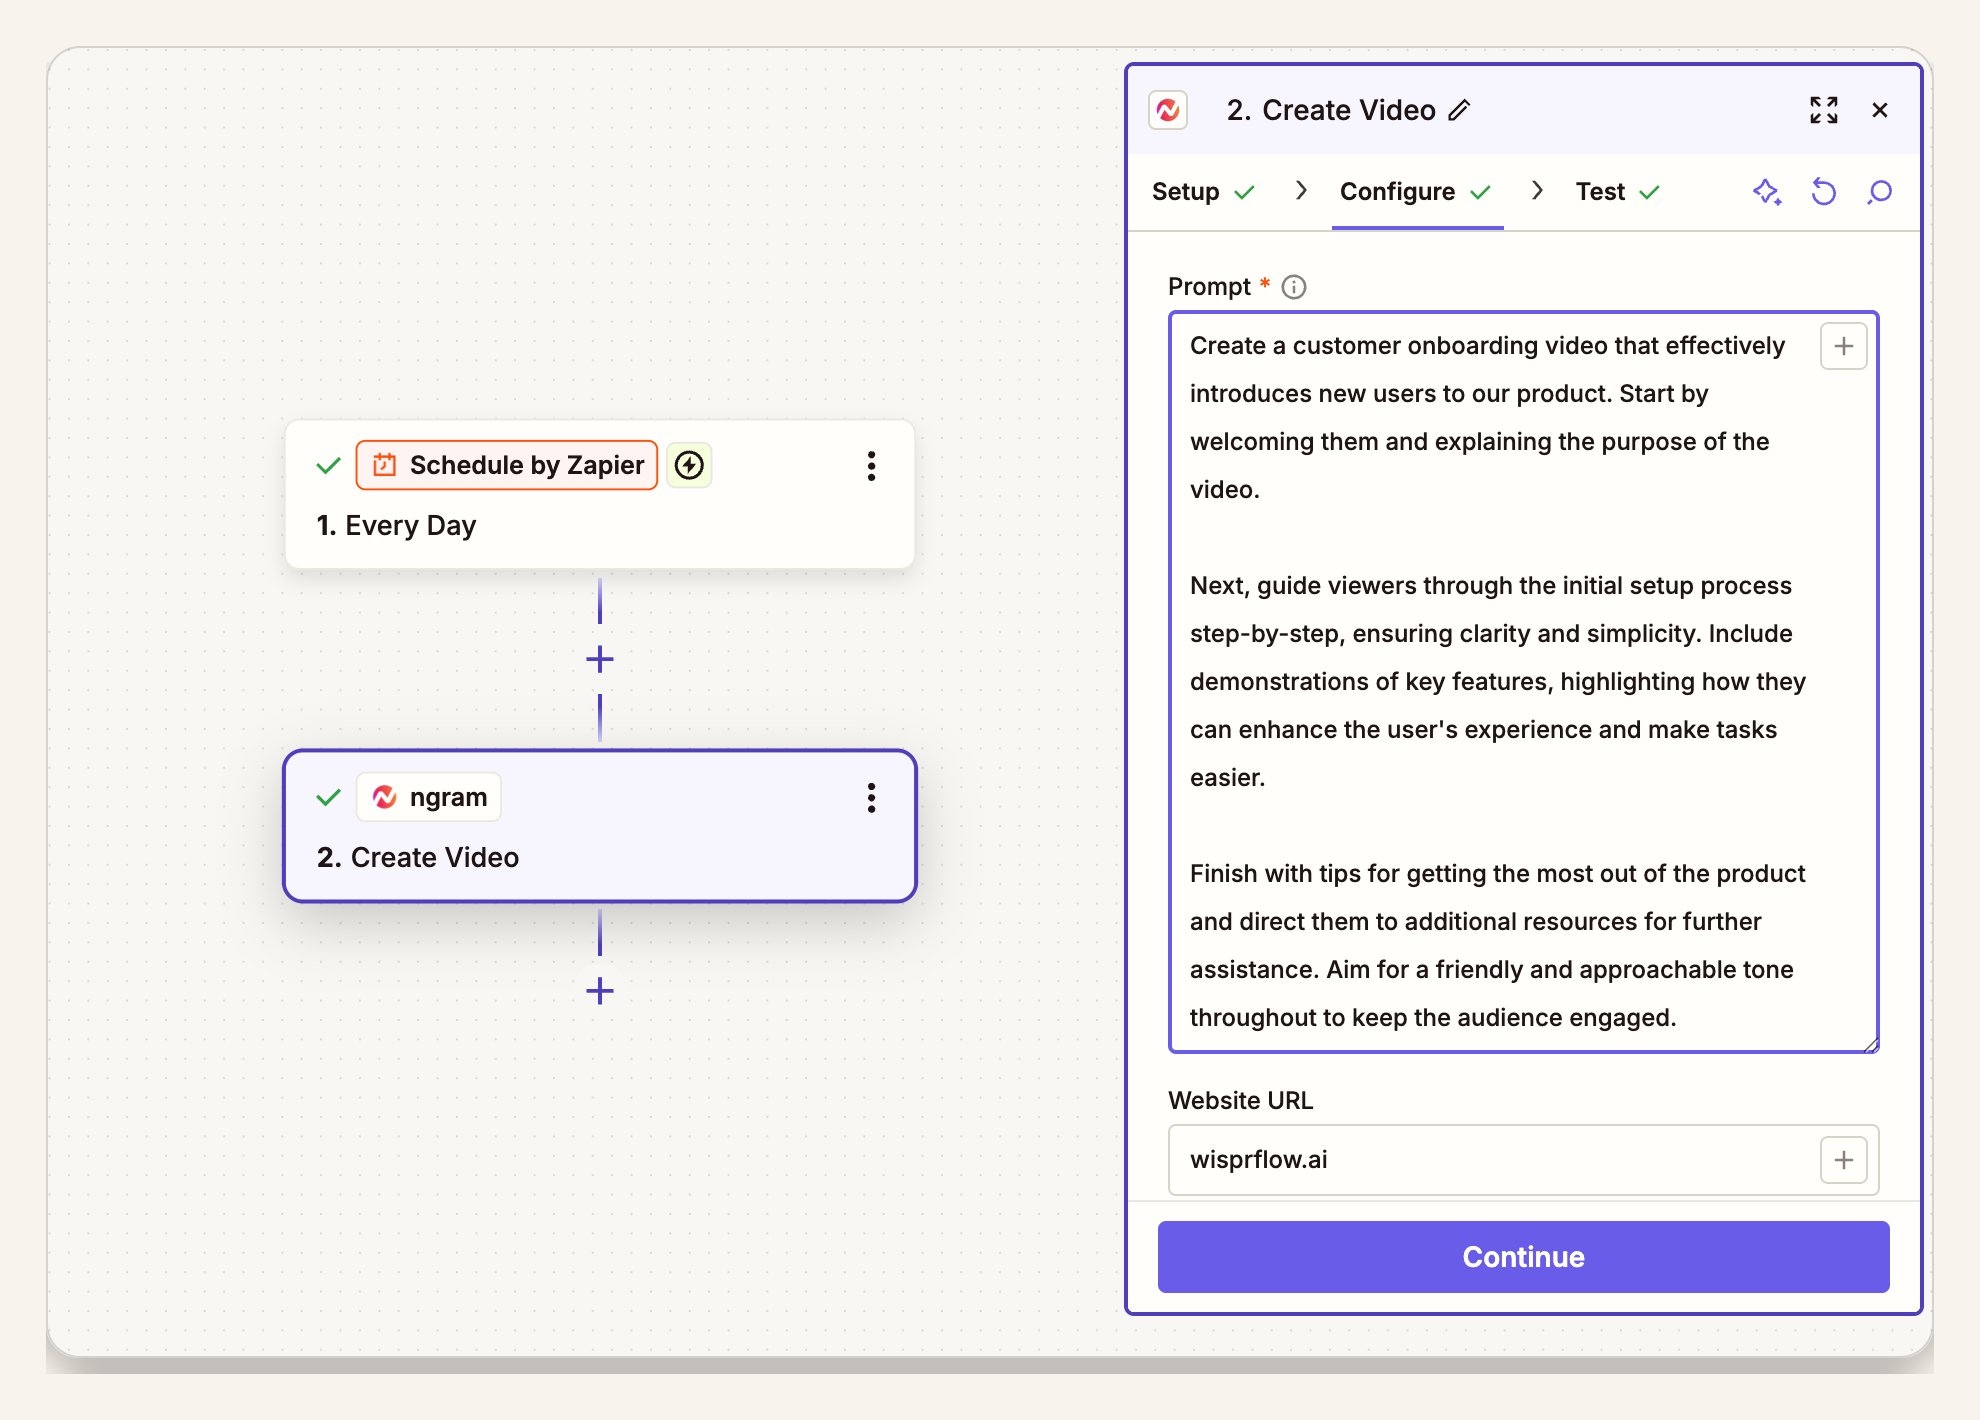Viewport: 1980px width, 1420px height.
Task: Click the Schedule by Zapier app badge
Action: tap(507, 465)
